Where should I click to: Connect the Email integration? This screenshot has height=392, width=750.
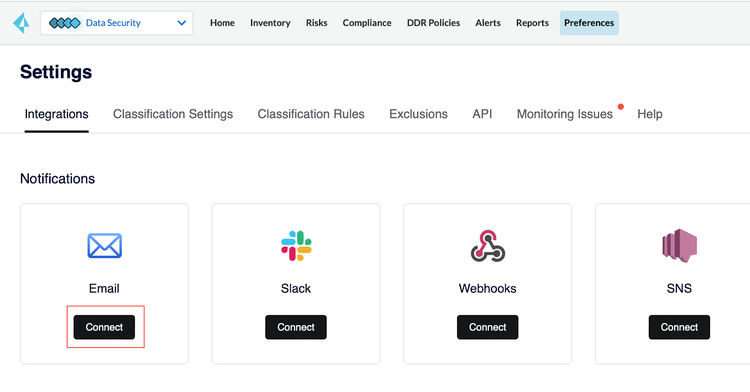coord(104,327)
